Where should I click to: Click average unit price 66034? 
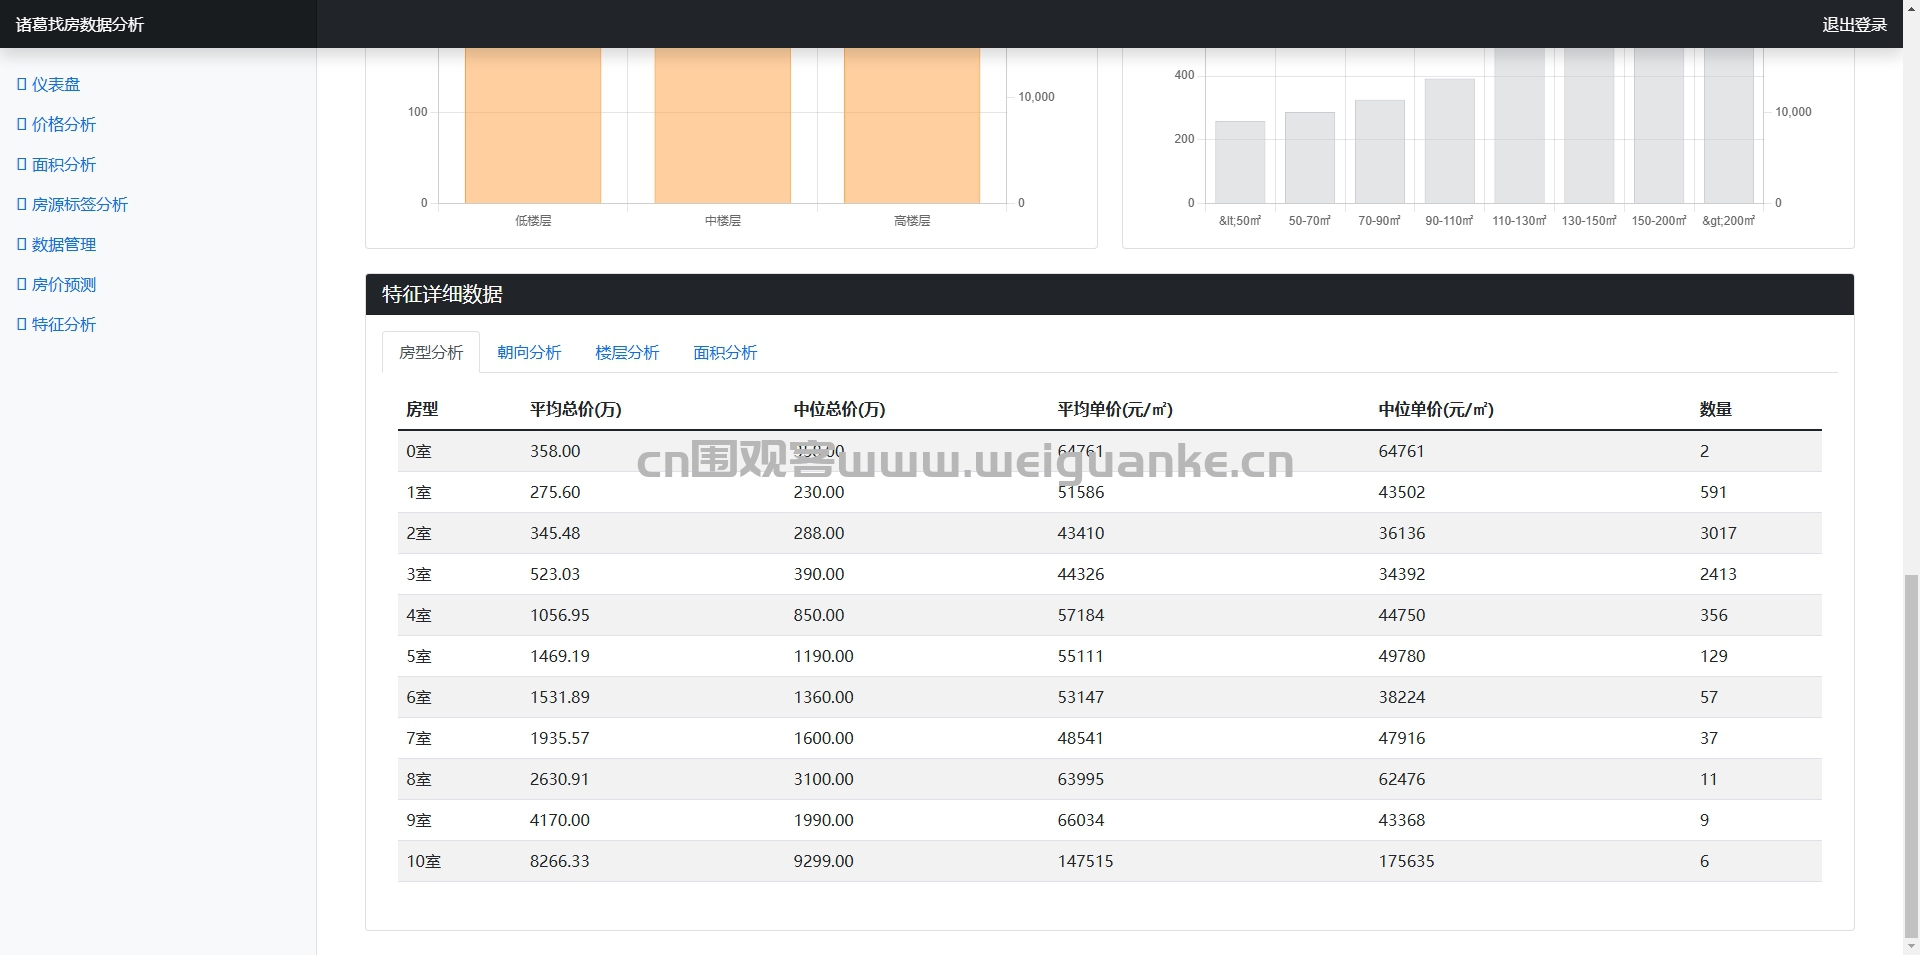1081,820
